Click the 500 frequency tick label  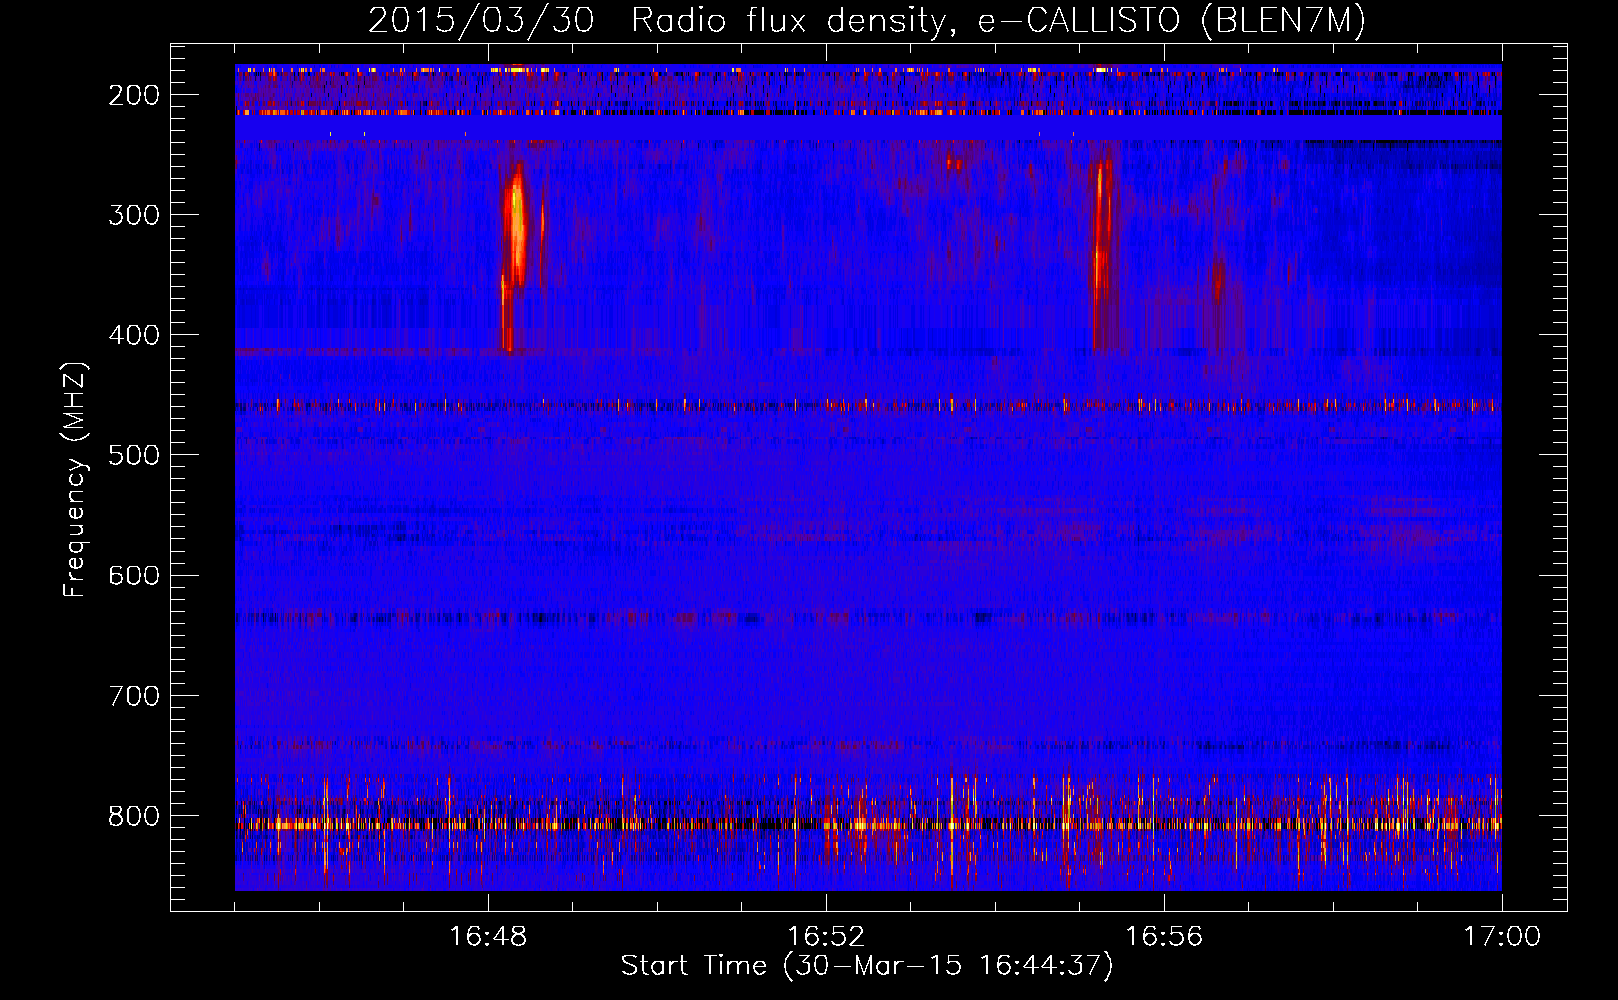pyautogui.click(x=134, y=455)
